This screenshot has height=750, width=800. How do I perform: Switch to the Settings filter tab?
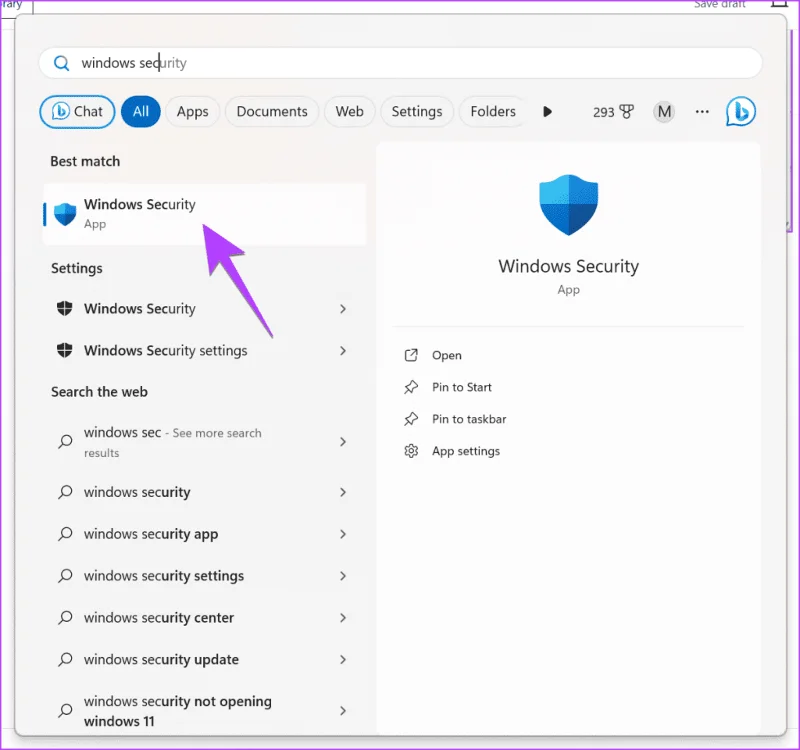[x=417, y=111]
